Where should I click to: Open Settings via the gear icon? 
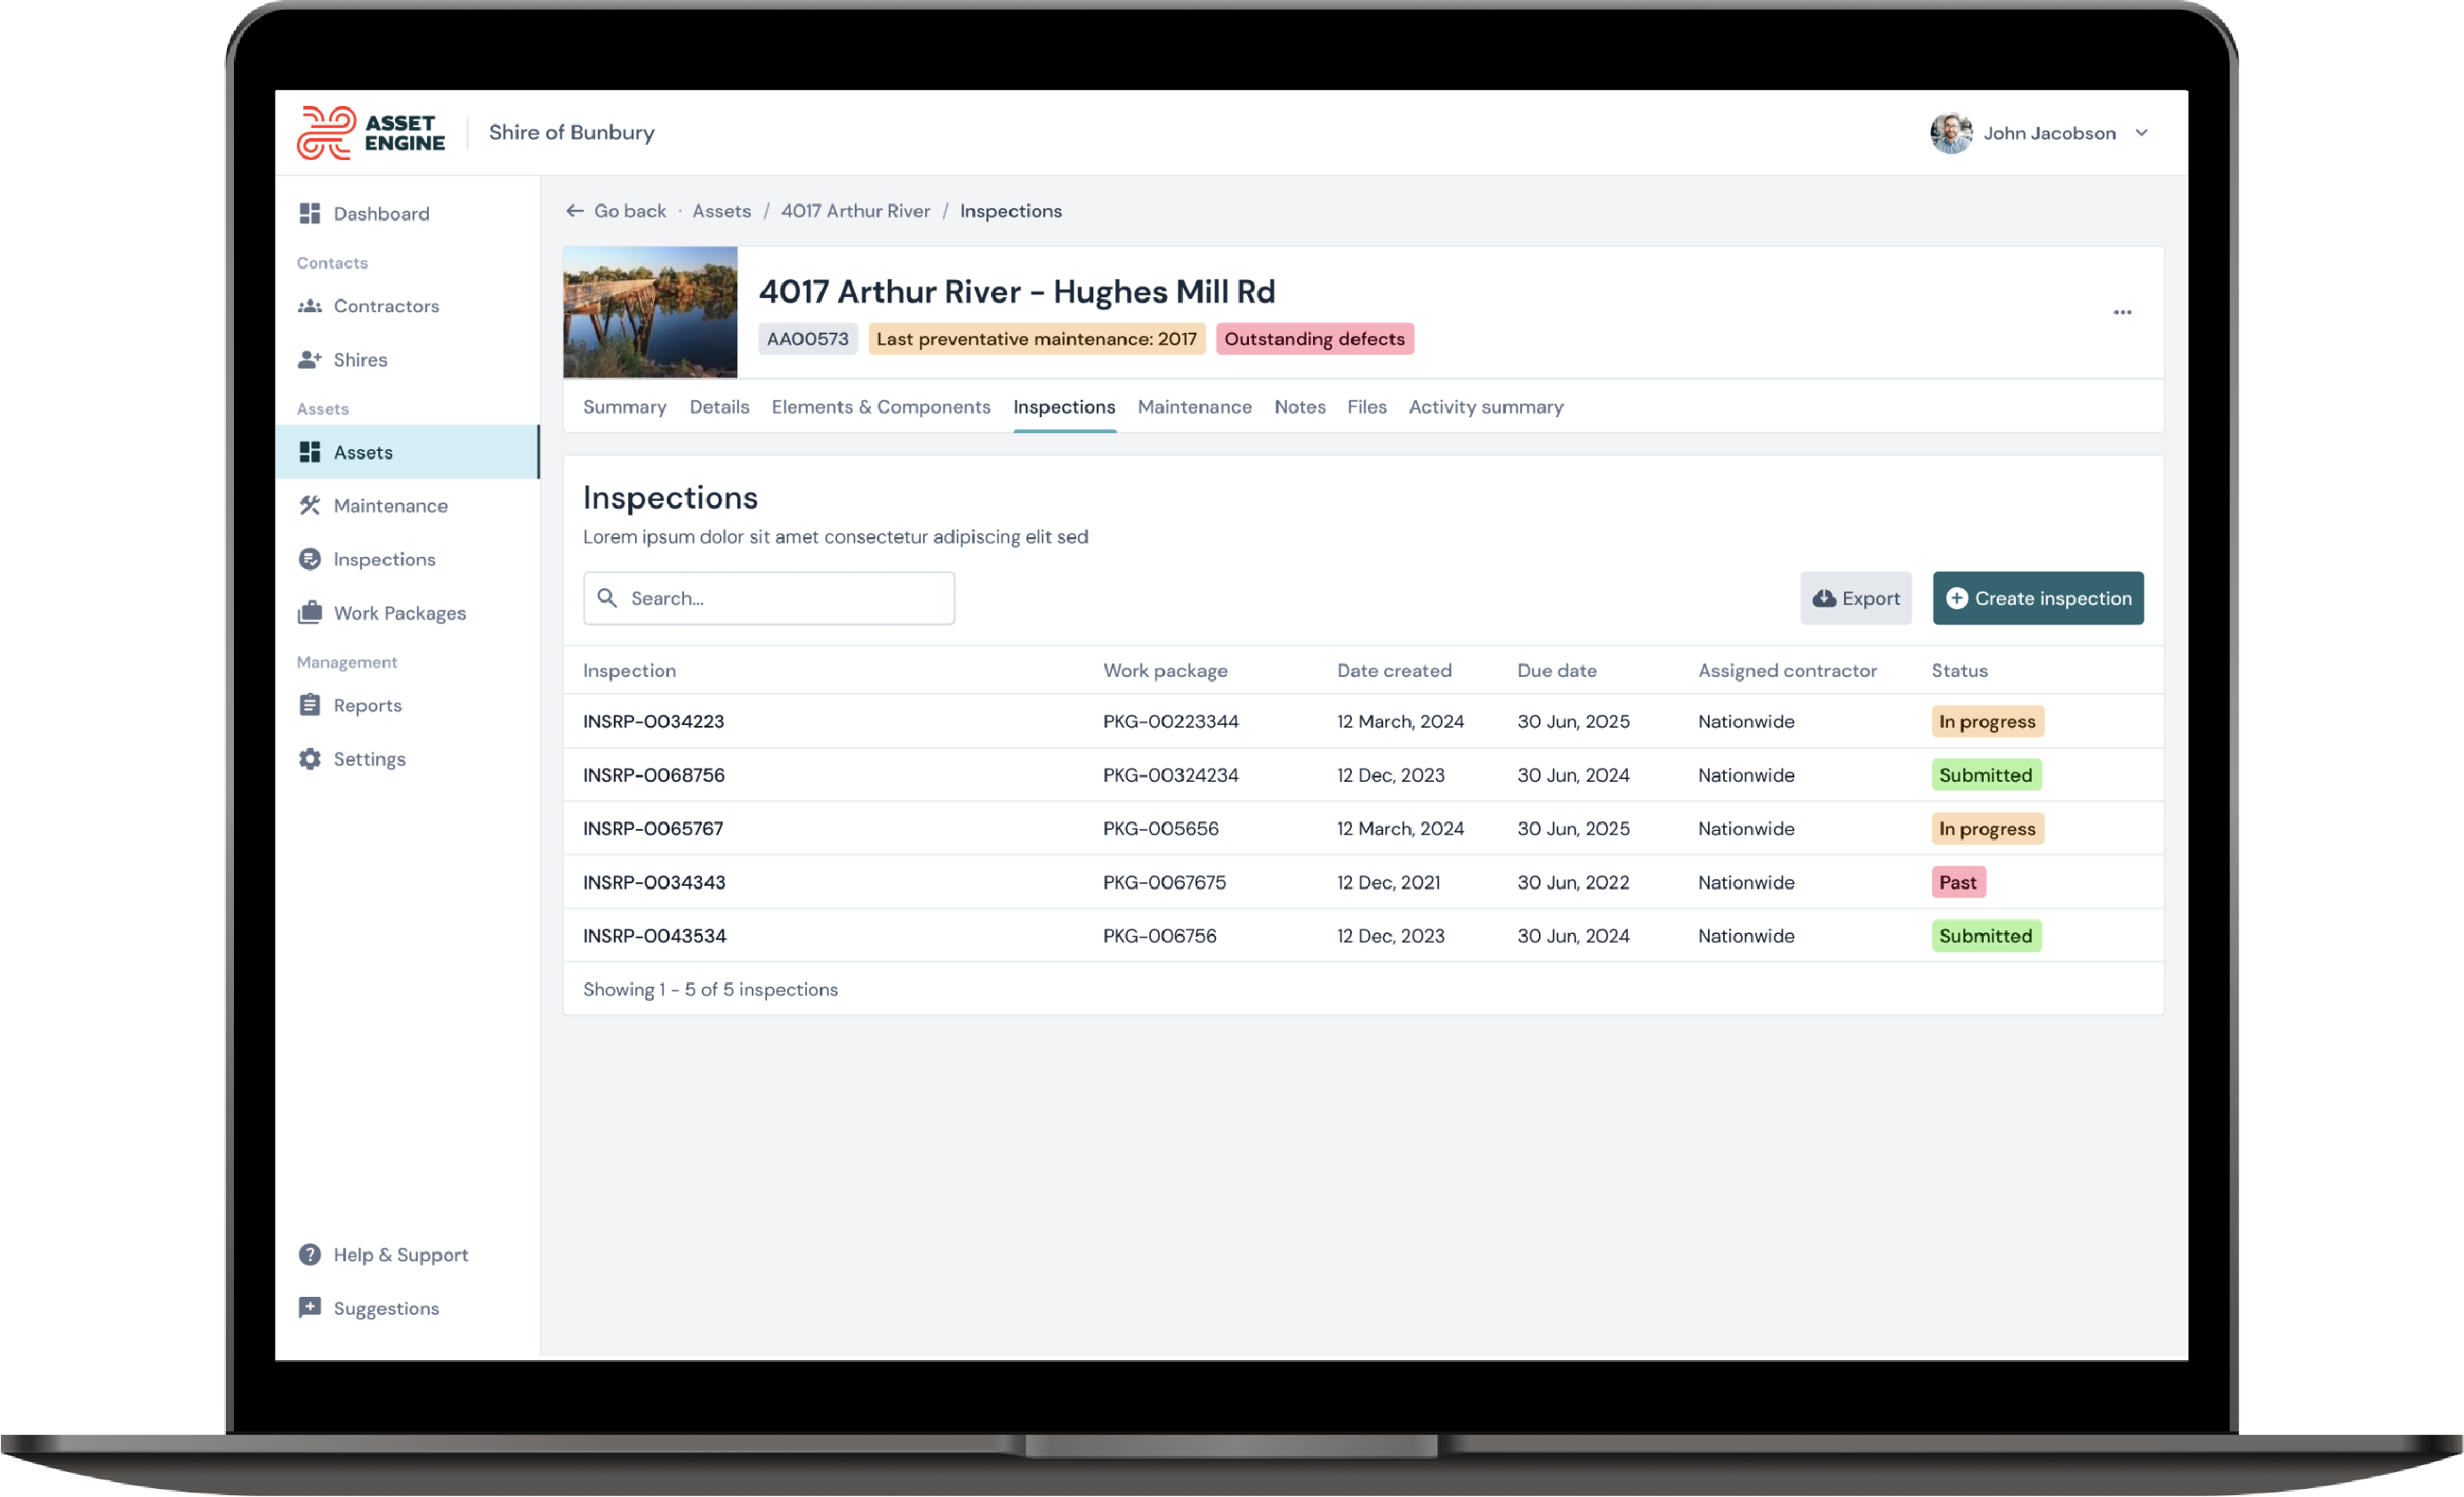310,758
